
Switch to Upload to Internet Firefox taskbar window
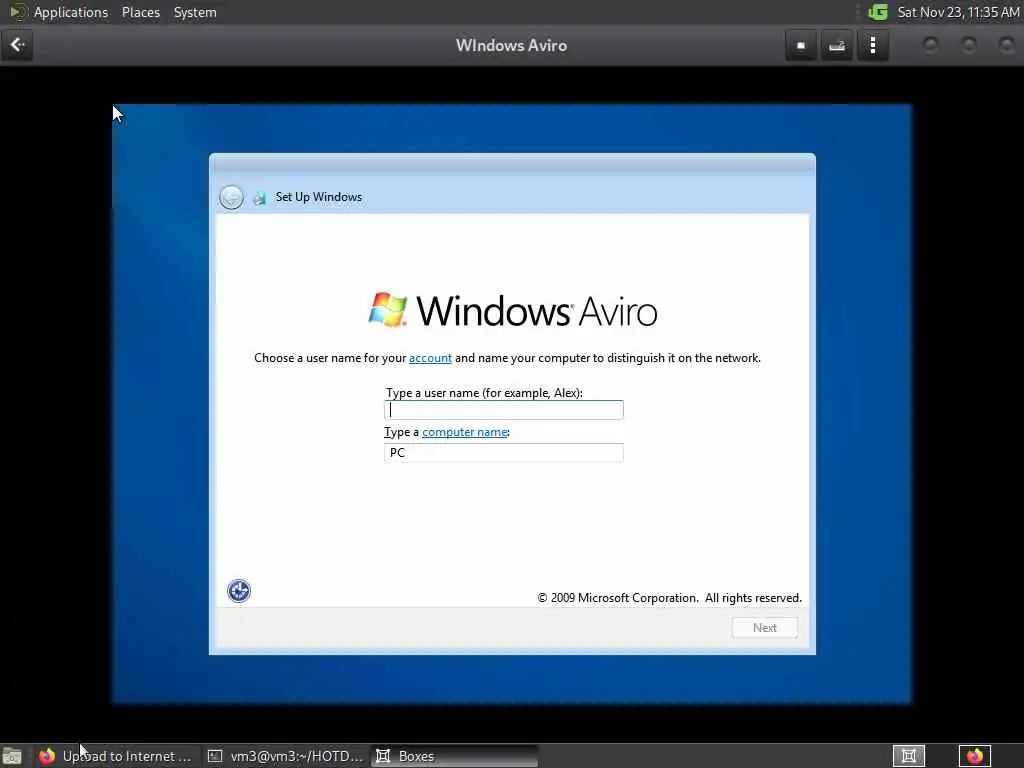116,756
